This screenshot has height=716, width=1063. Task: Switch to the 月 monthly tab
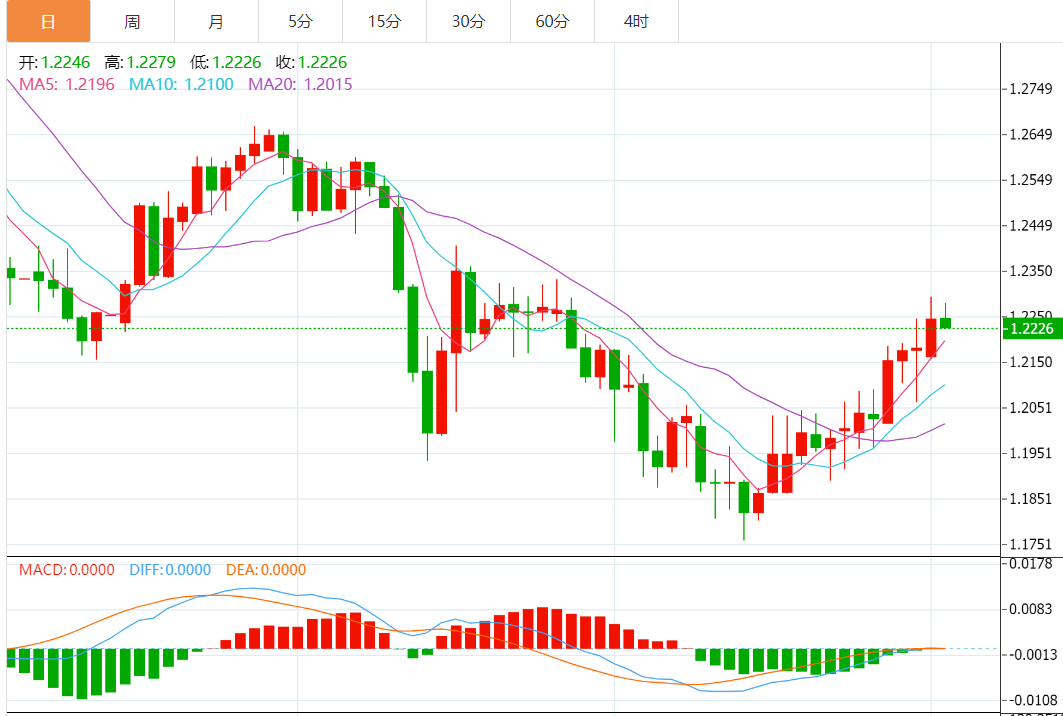pyautogui.click(x=216, y=22)
